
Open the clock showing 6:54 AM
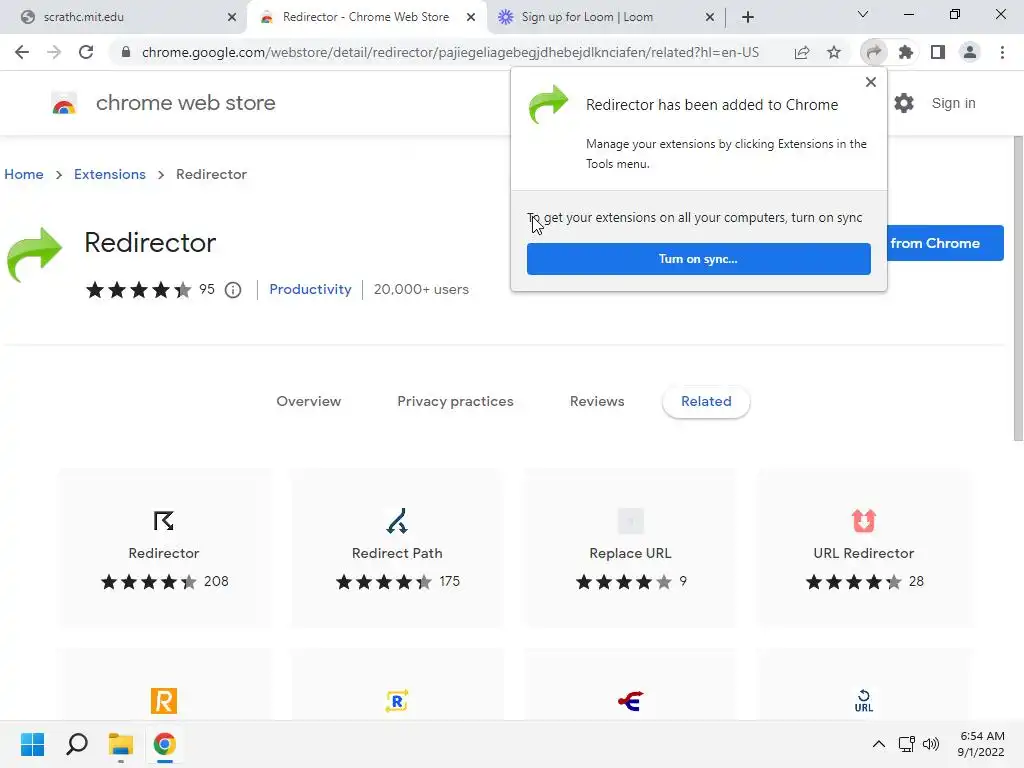click(981, 744)
